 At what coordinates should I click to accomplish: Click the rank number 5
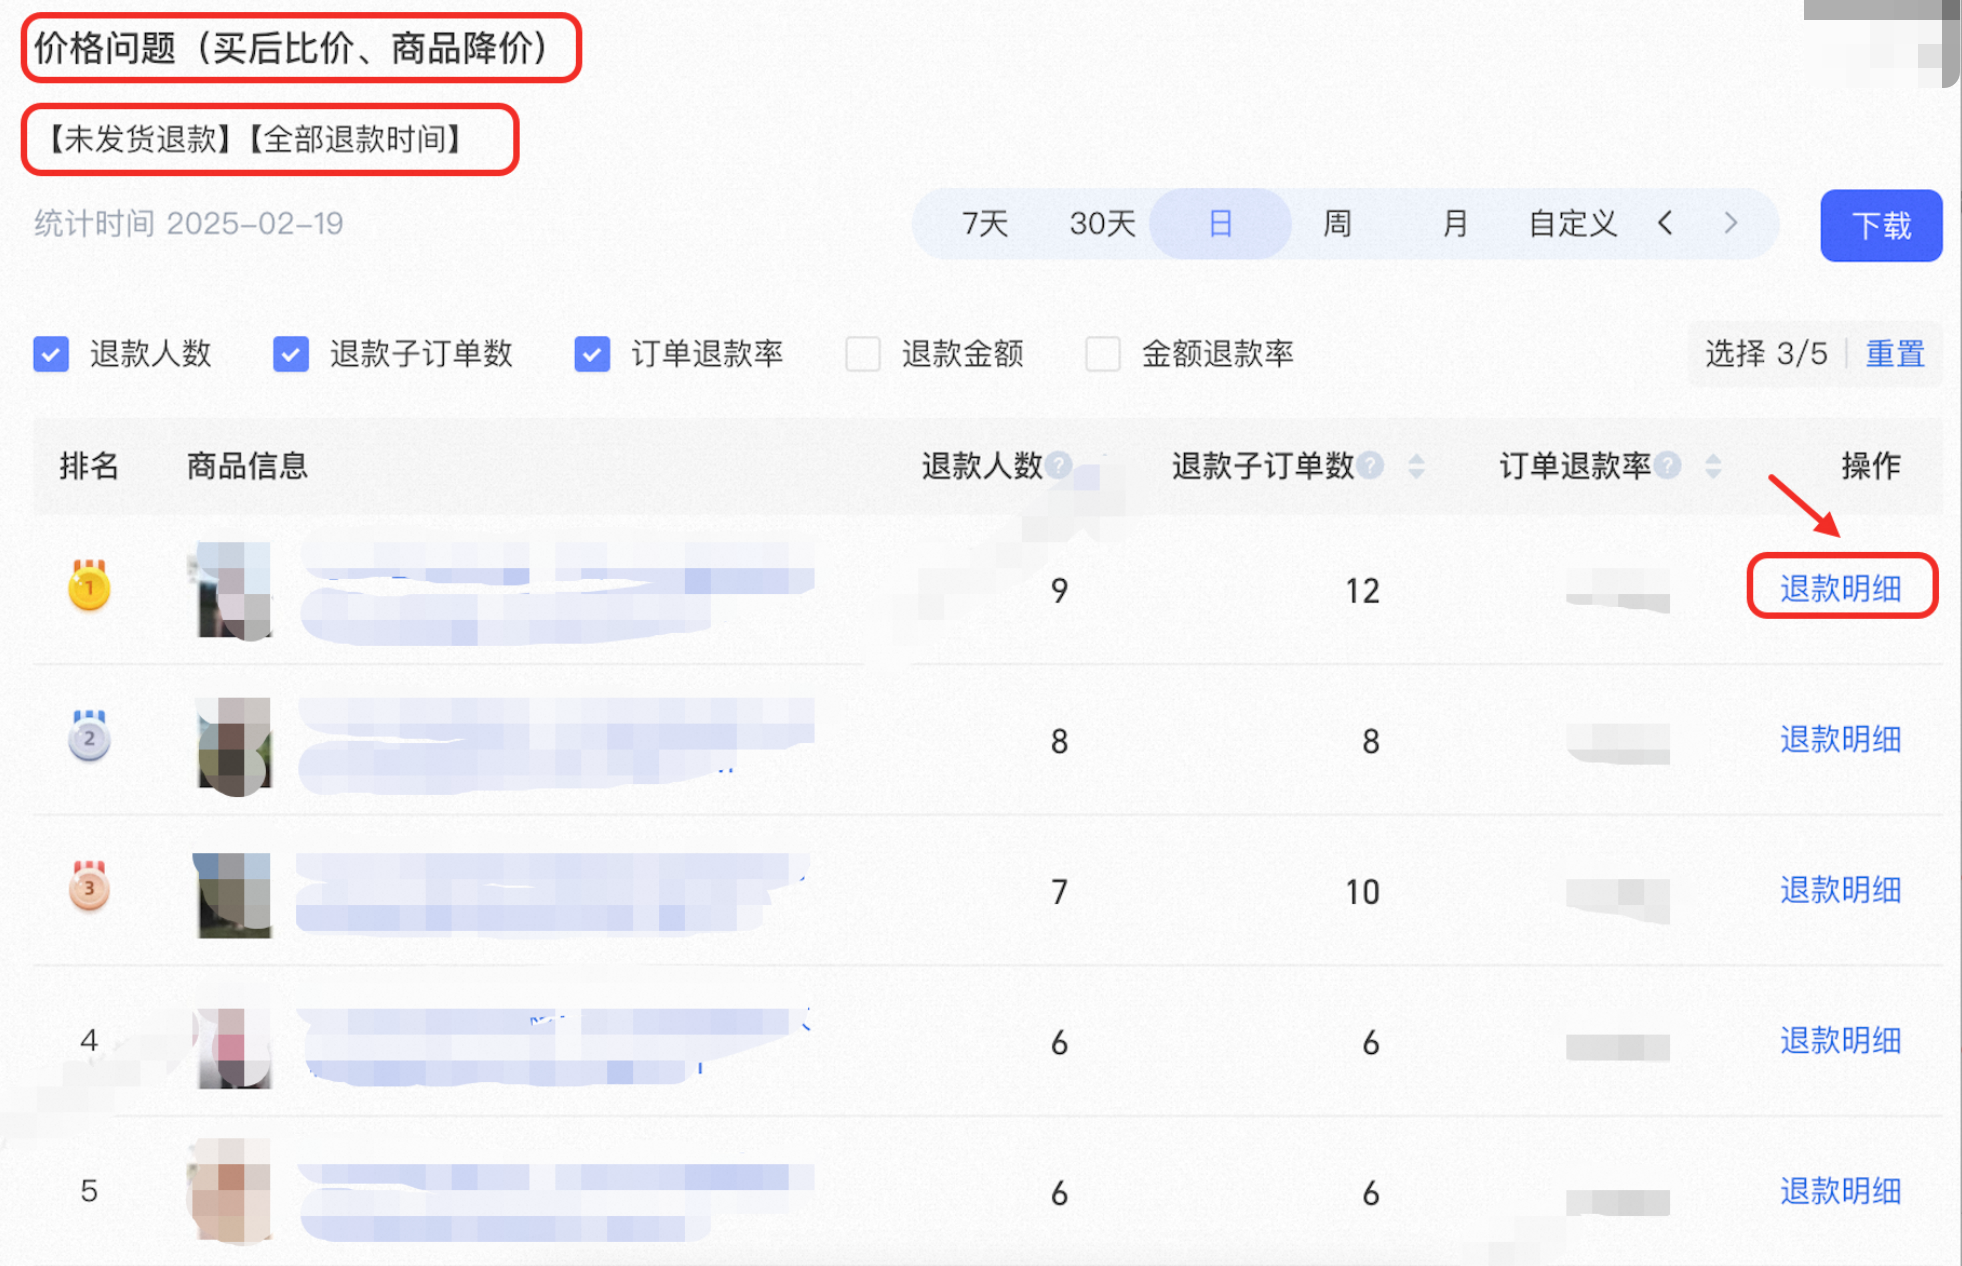click(x=89, y=1191)
